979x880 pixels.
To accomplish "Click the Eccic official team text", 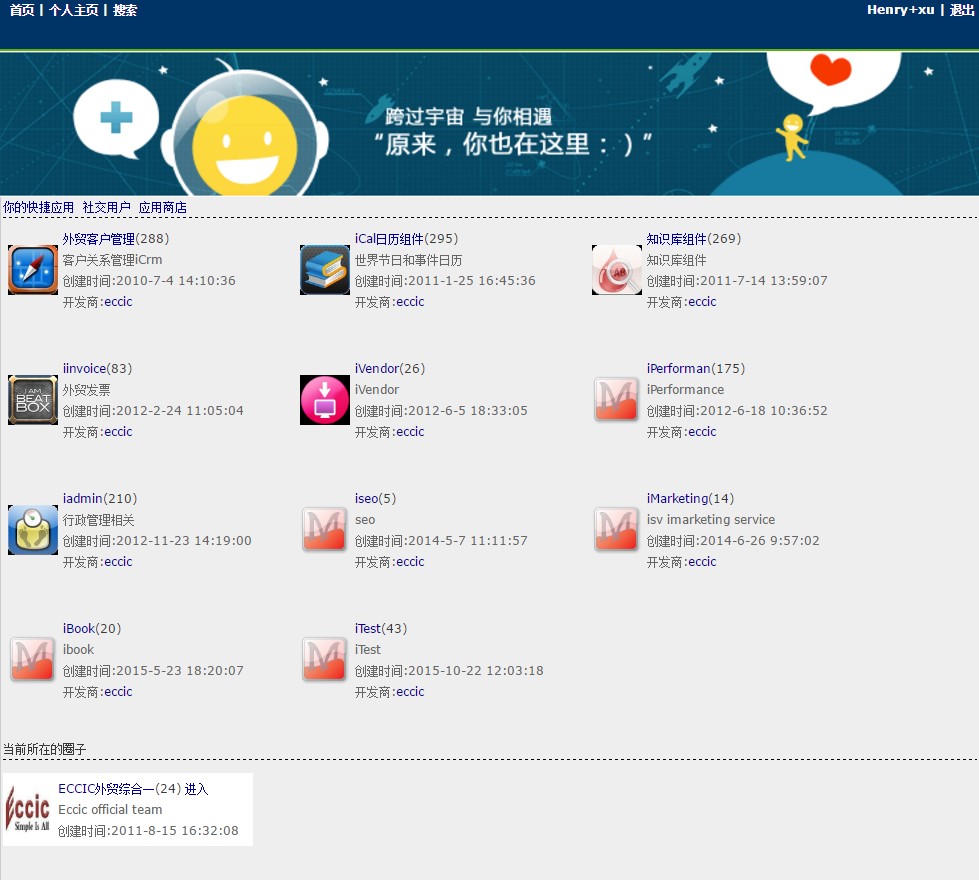I will pos(110,809).
